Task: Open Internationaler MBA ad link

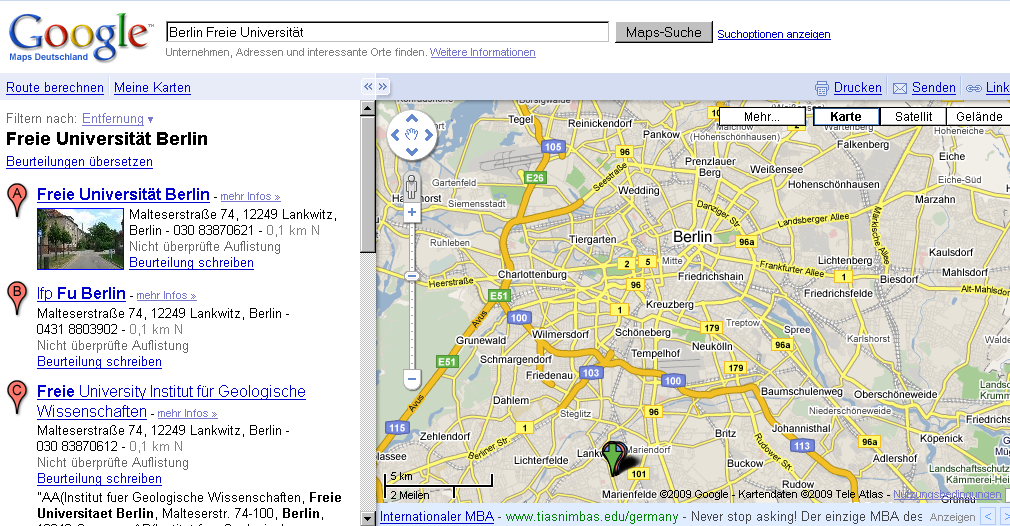Action: pos(437,516)
